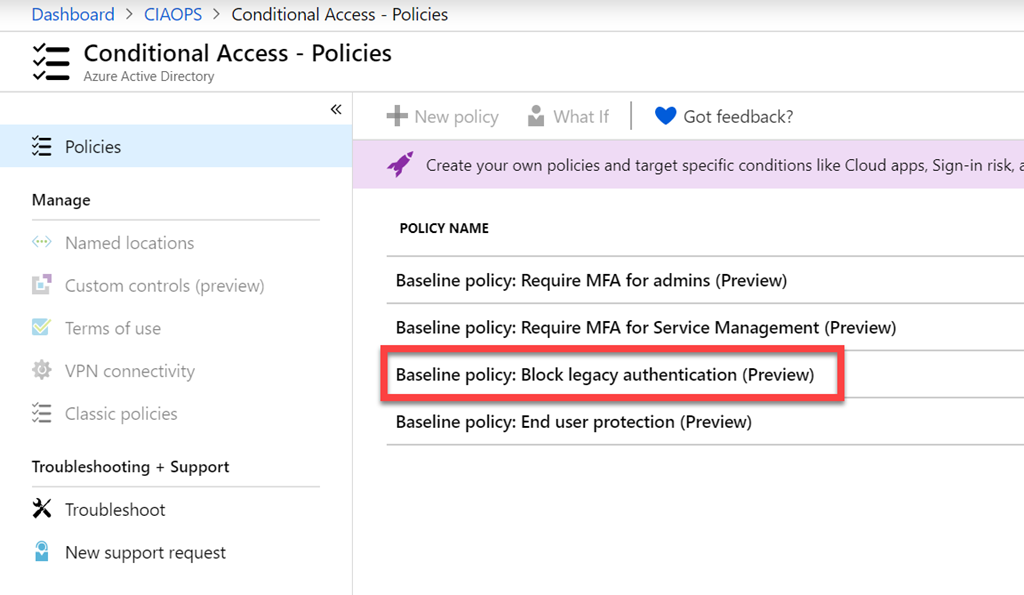Open Require MFA for admins policy
The image size is (1024, 595).
(591, 280)
